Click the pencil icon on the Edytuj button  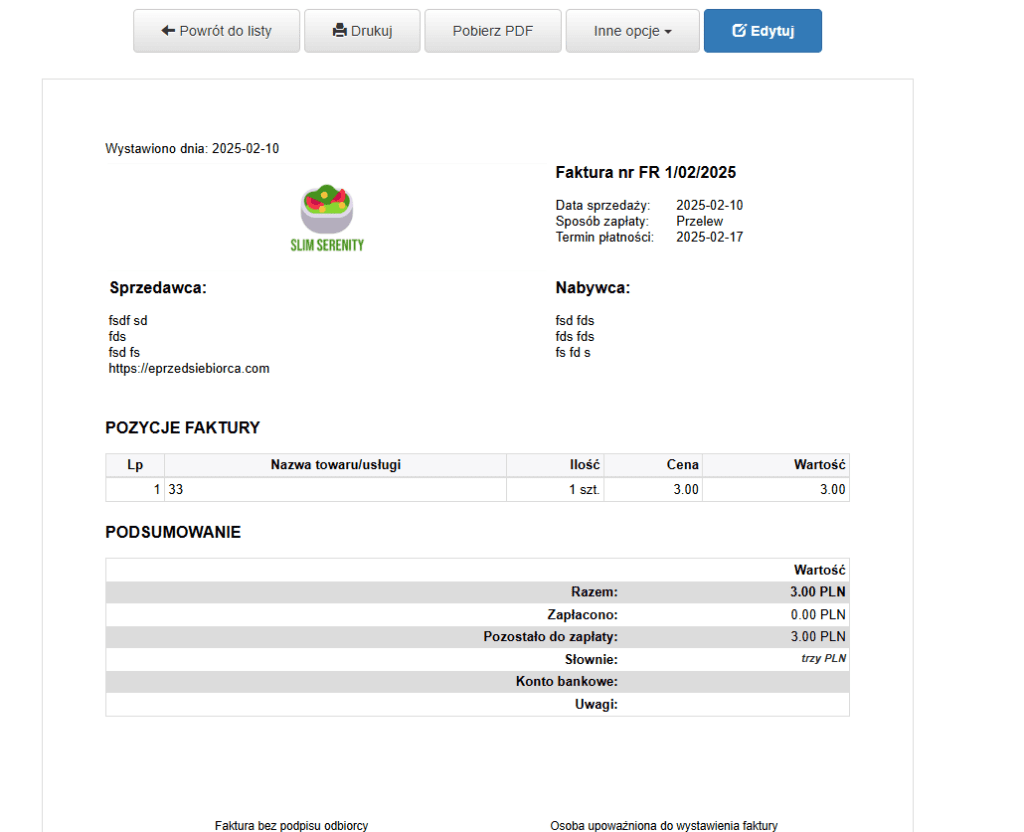click(x=740, y=31)
